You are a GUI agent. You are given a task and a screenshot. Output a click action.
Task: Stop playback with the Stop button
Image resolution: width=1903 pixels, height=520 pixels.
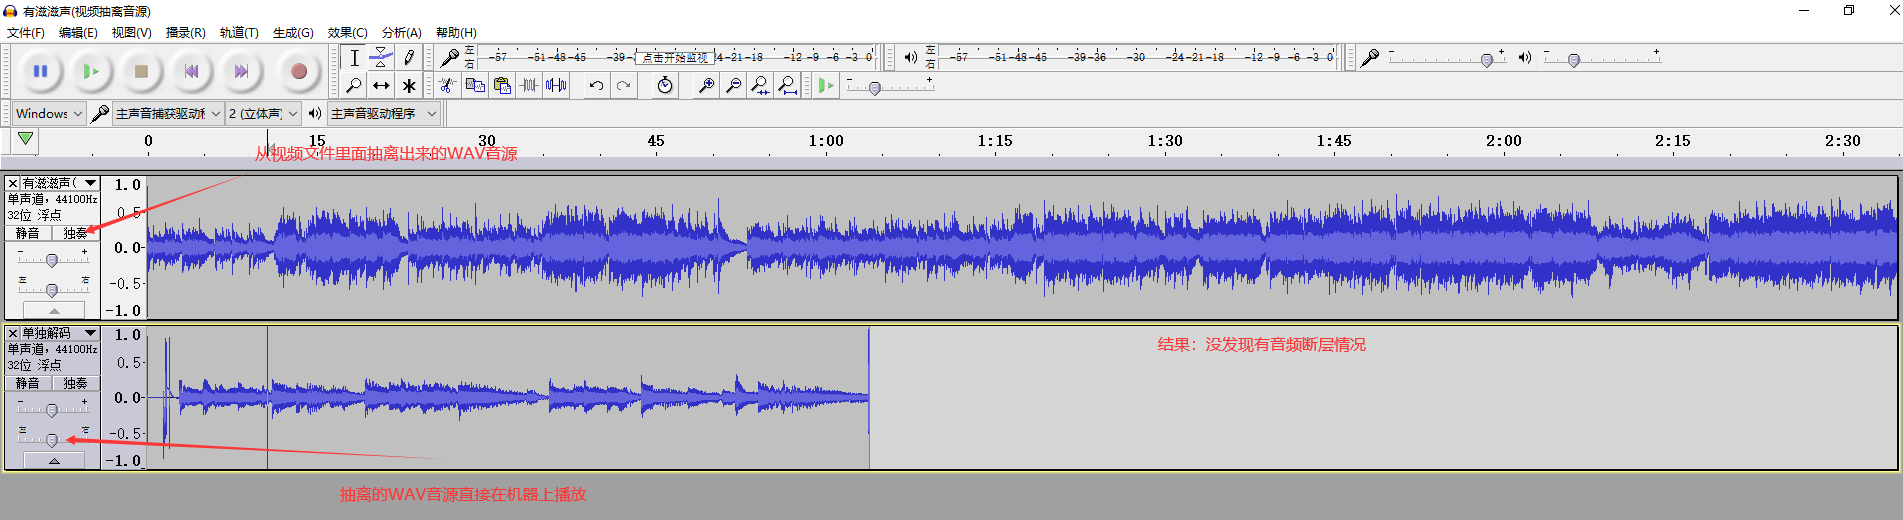pyautogui.click(x=141, y=71)
